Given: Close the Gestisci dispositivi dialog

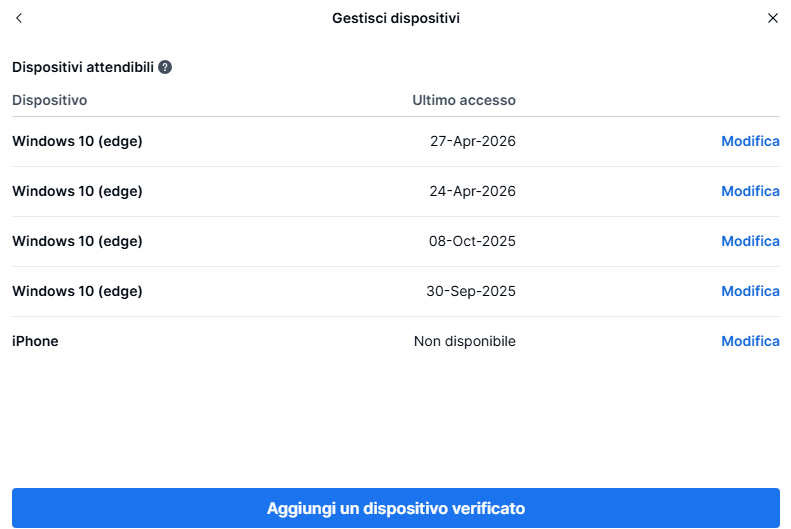Looking at the screenshot, I should [772, 18].
